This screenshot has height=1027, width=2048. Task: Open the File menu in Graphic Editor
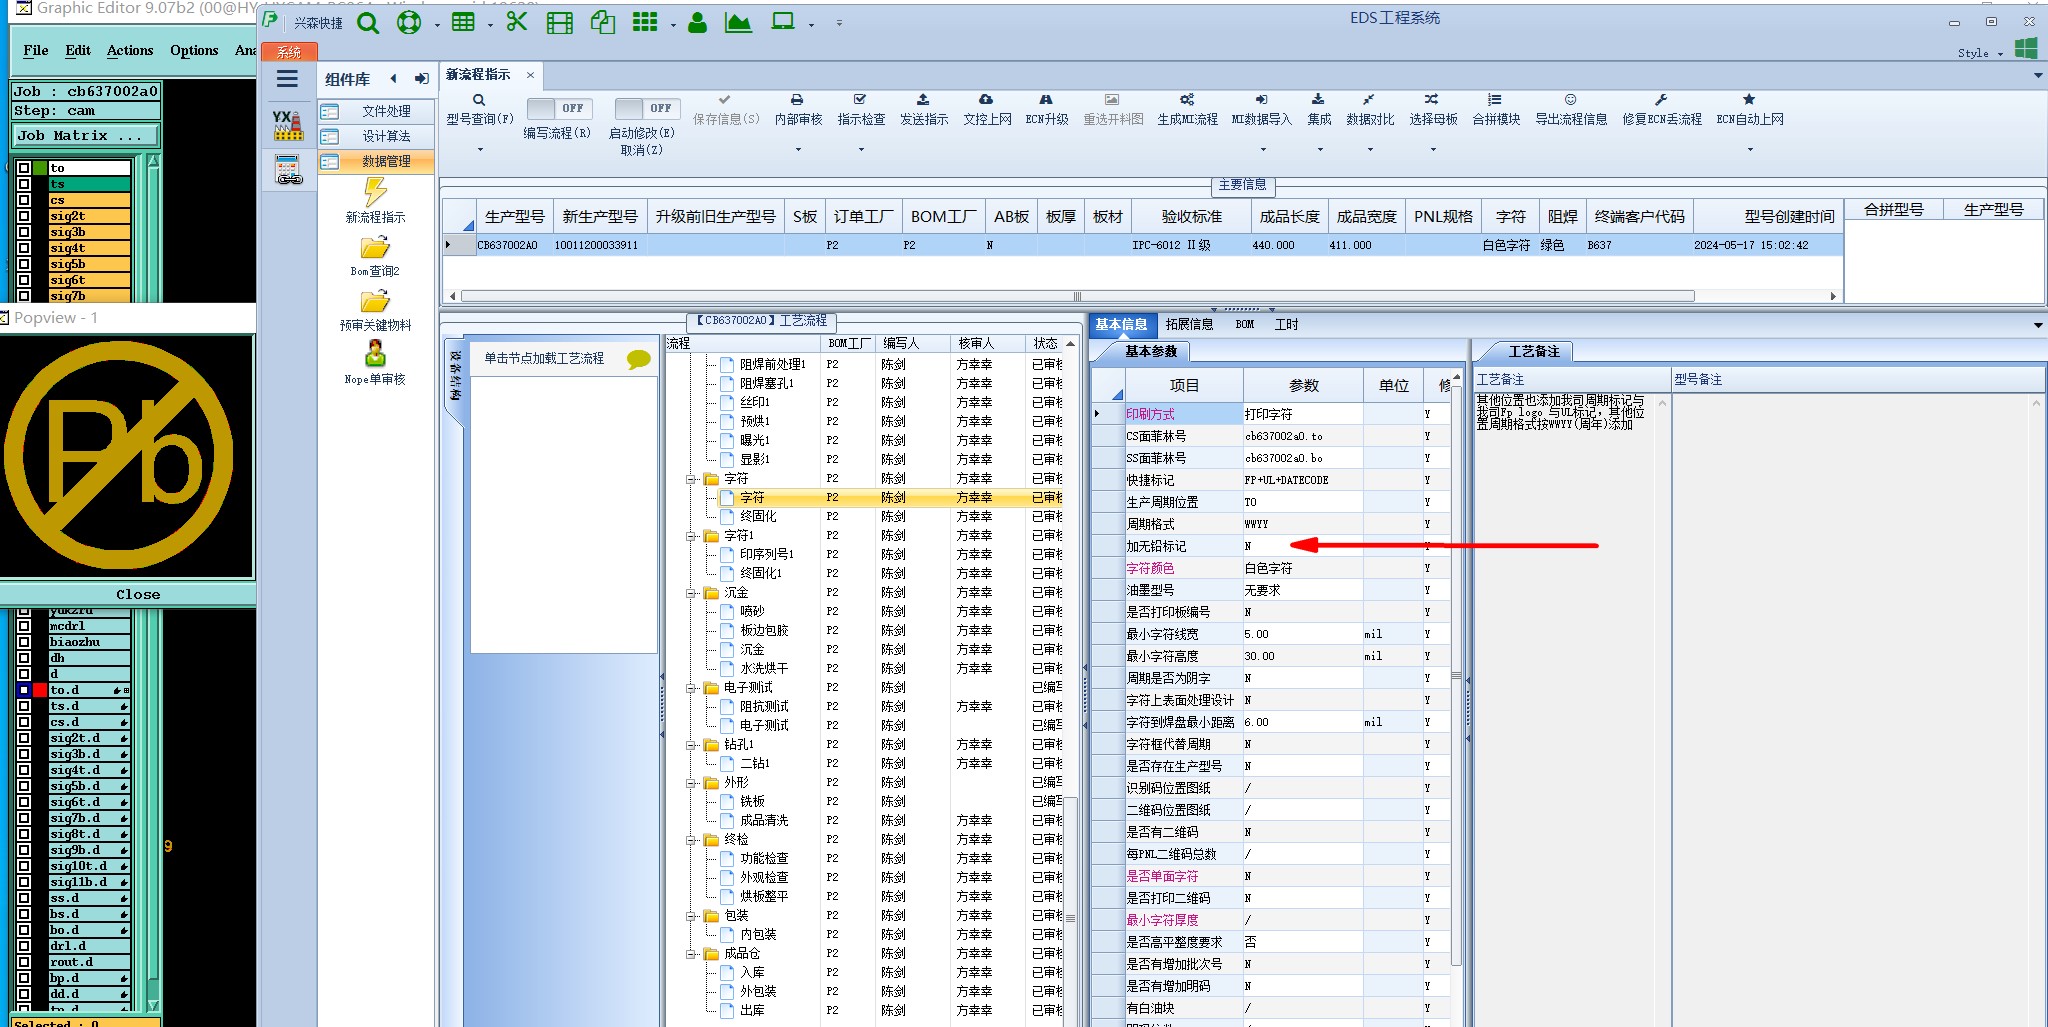[x=36, y=50]
